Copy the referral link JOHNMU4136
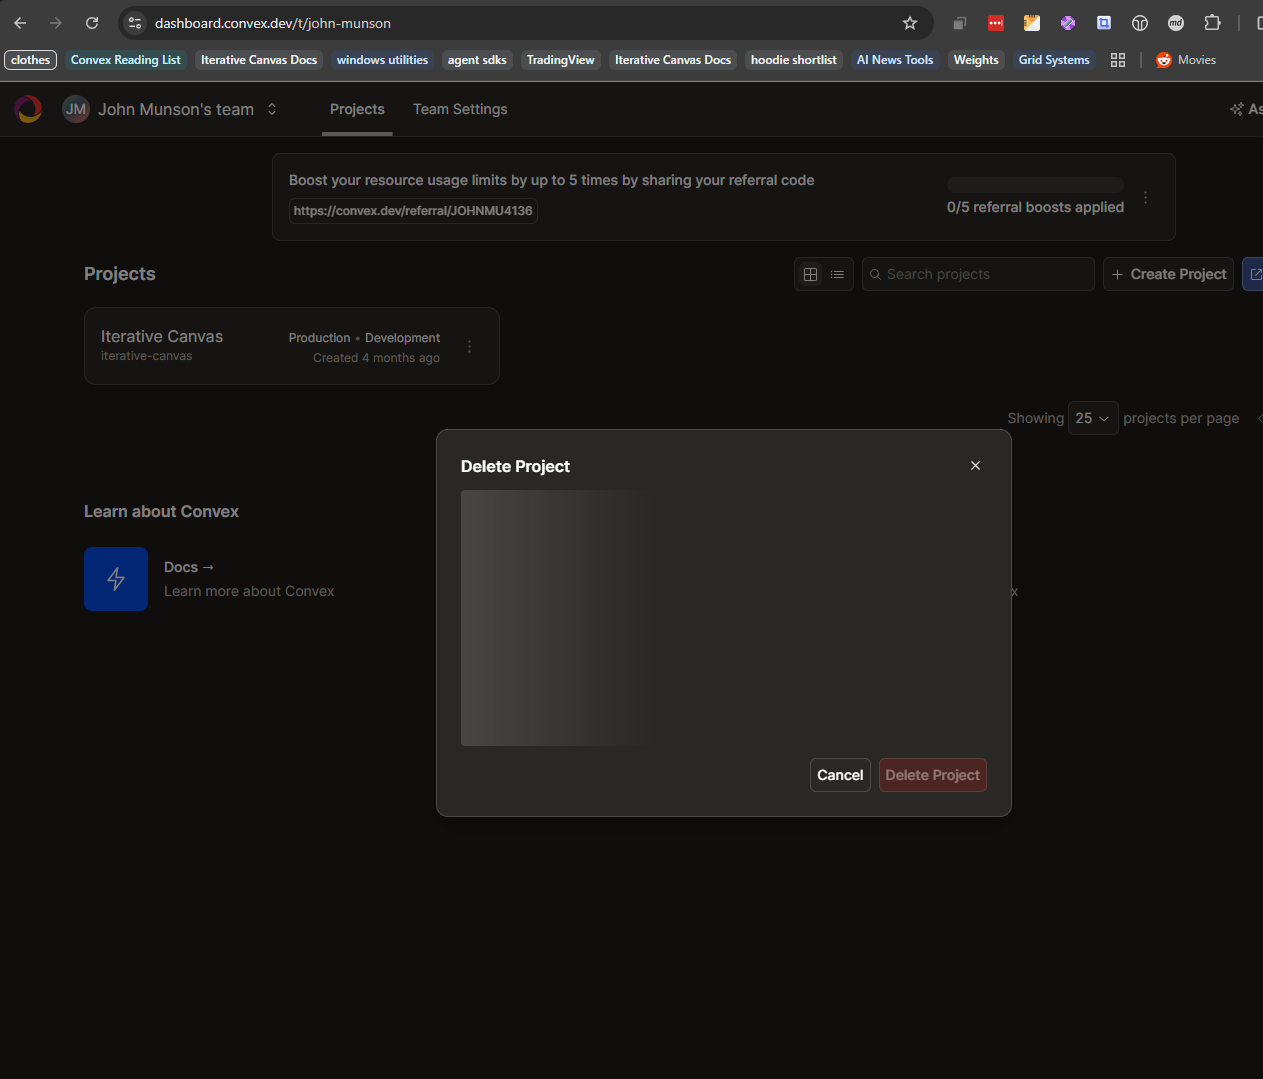 click(413, 211)
